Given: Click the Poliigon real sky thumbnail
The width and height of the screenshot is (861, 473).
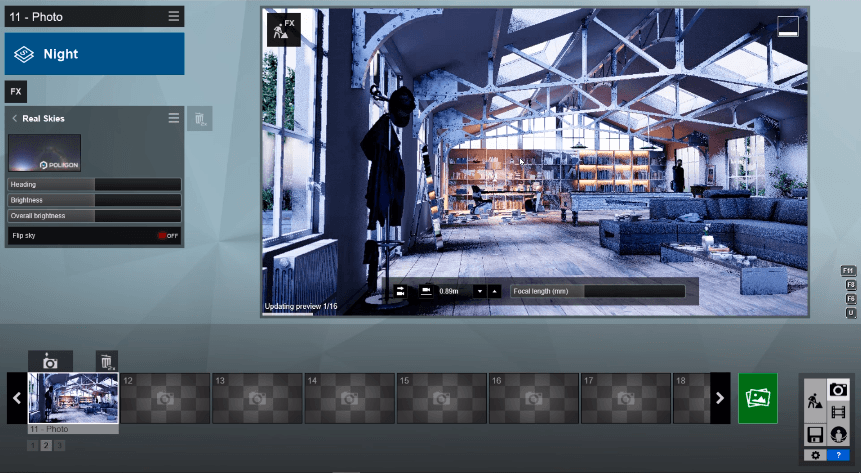Looking at the screenshot, I should tap(44, 153).
